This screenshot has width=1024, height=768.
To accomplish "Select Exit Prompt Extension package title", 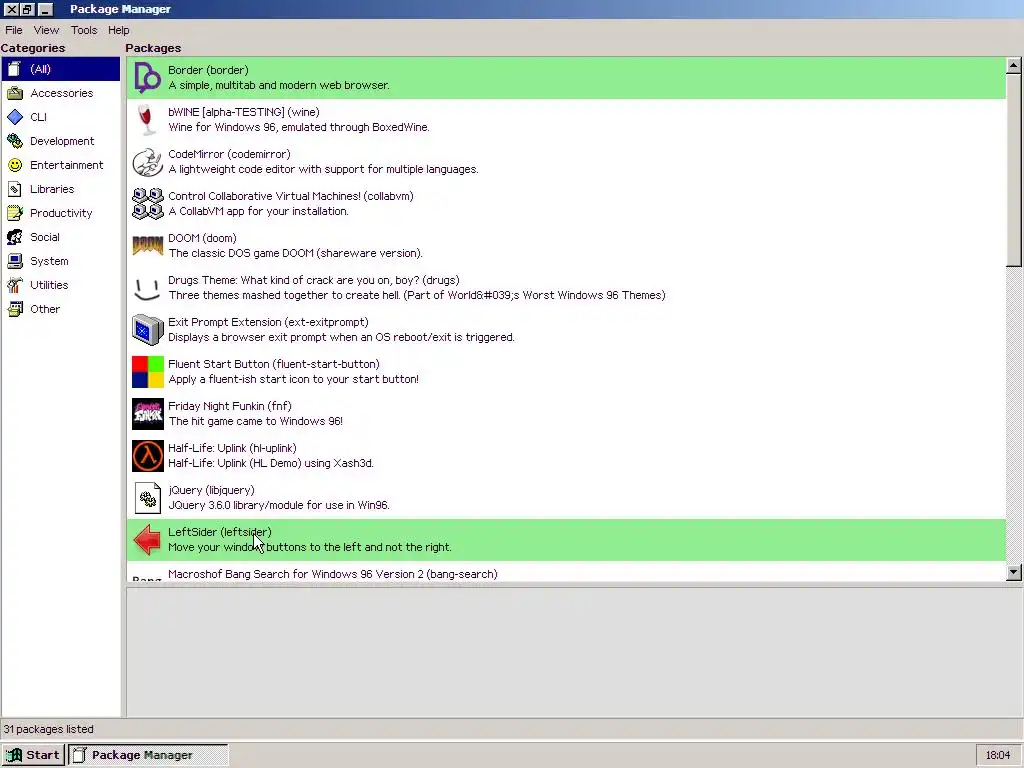I will coord(268,322).
